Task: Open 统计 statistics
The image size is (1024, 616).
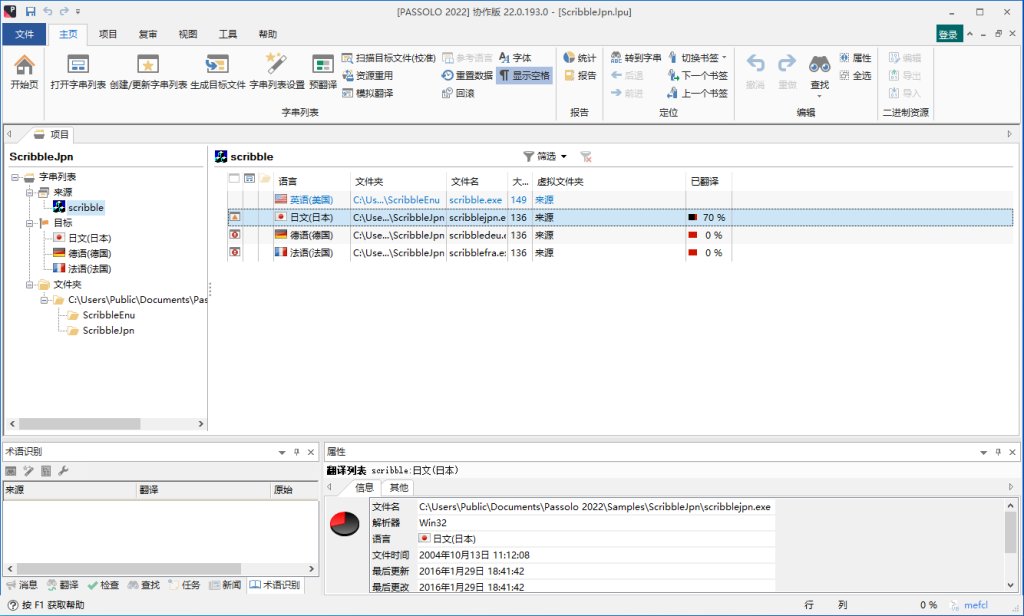Action: point(580,57)
